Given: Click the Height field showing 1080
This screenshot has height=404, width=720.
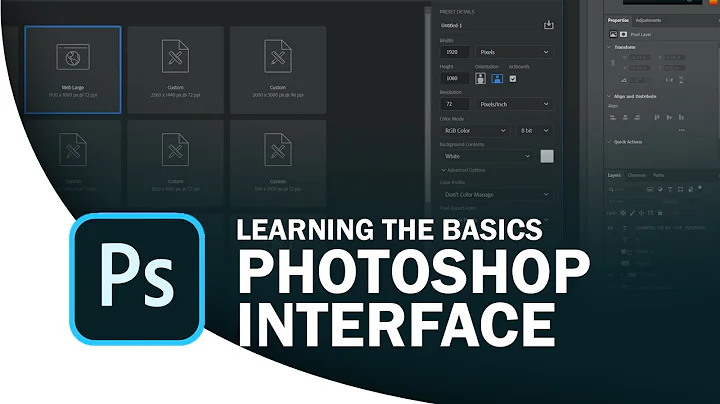Looking at the screenshot, I should 455,79.
